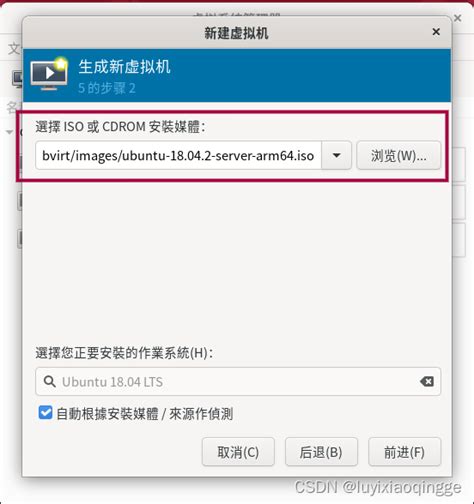Click the 自動根據安裝媒體 / 來源作偵測 label text

[145, 414]
